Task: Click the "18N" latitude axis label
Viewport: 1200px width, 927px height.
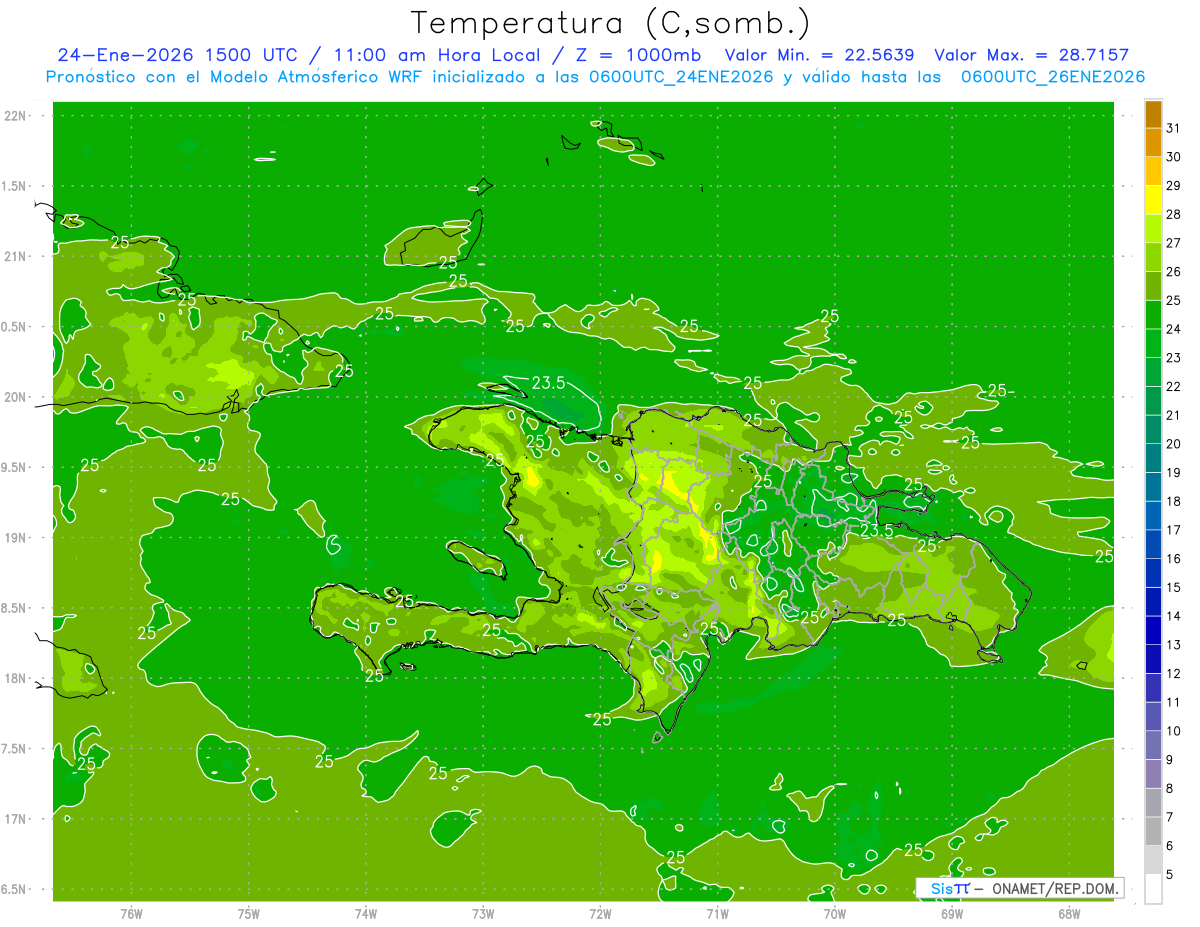Action: click(13, 678)
